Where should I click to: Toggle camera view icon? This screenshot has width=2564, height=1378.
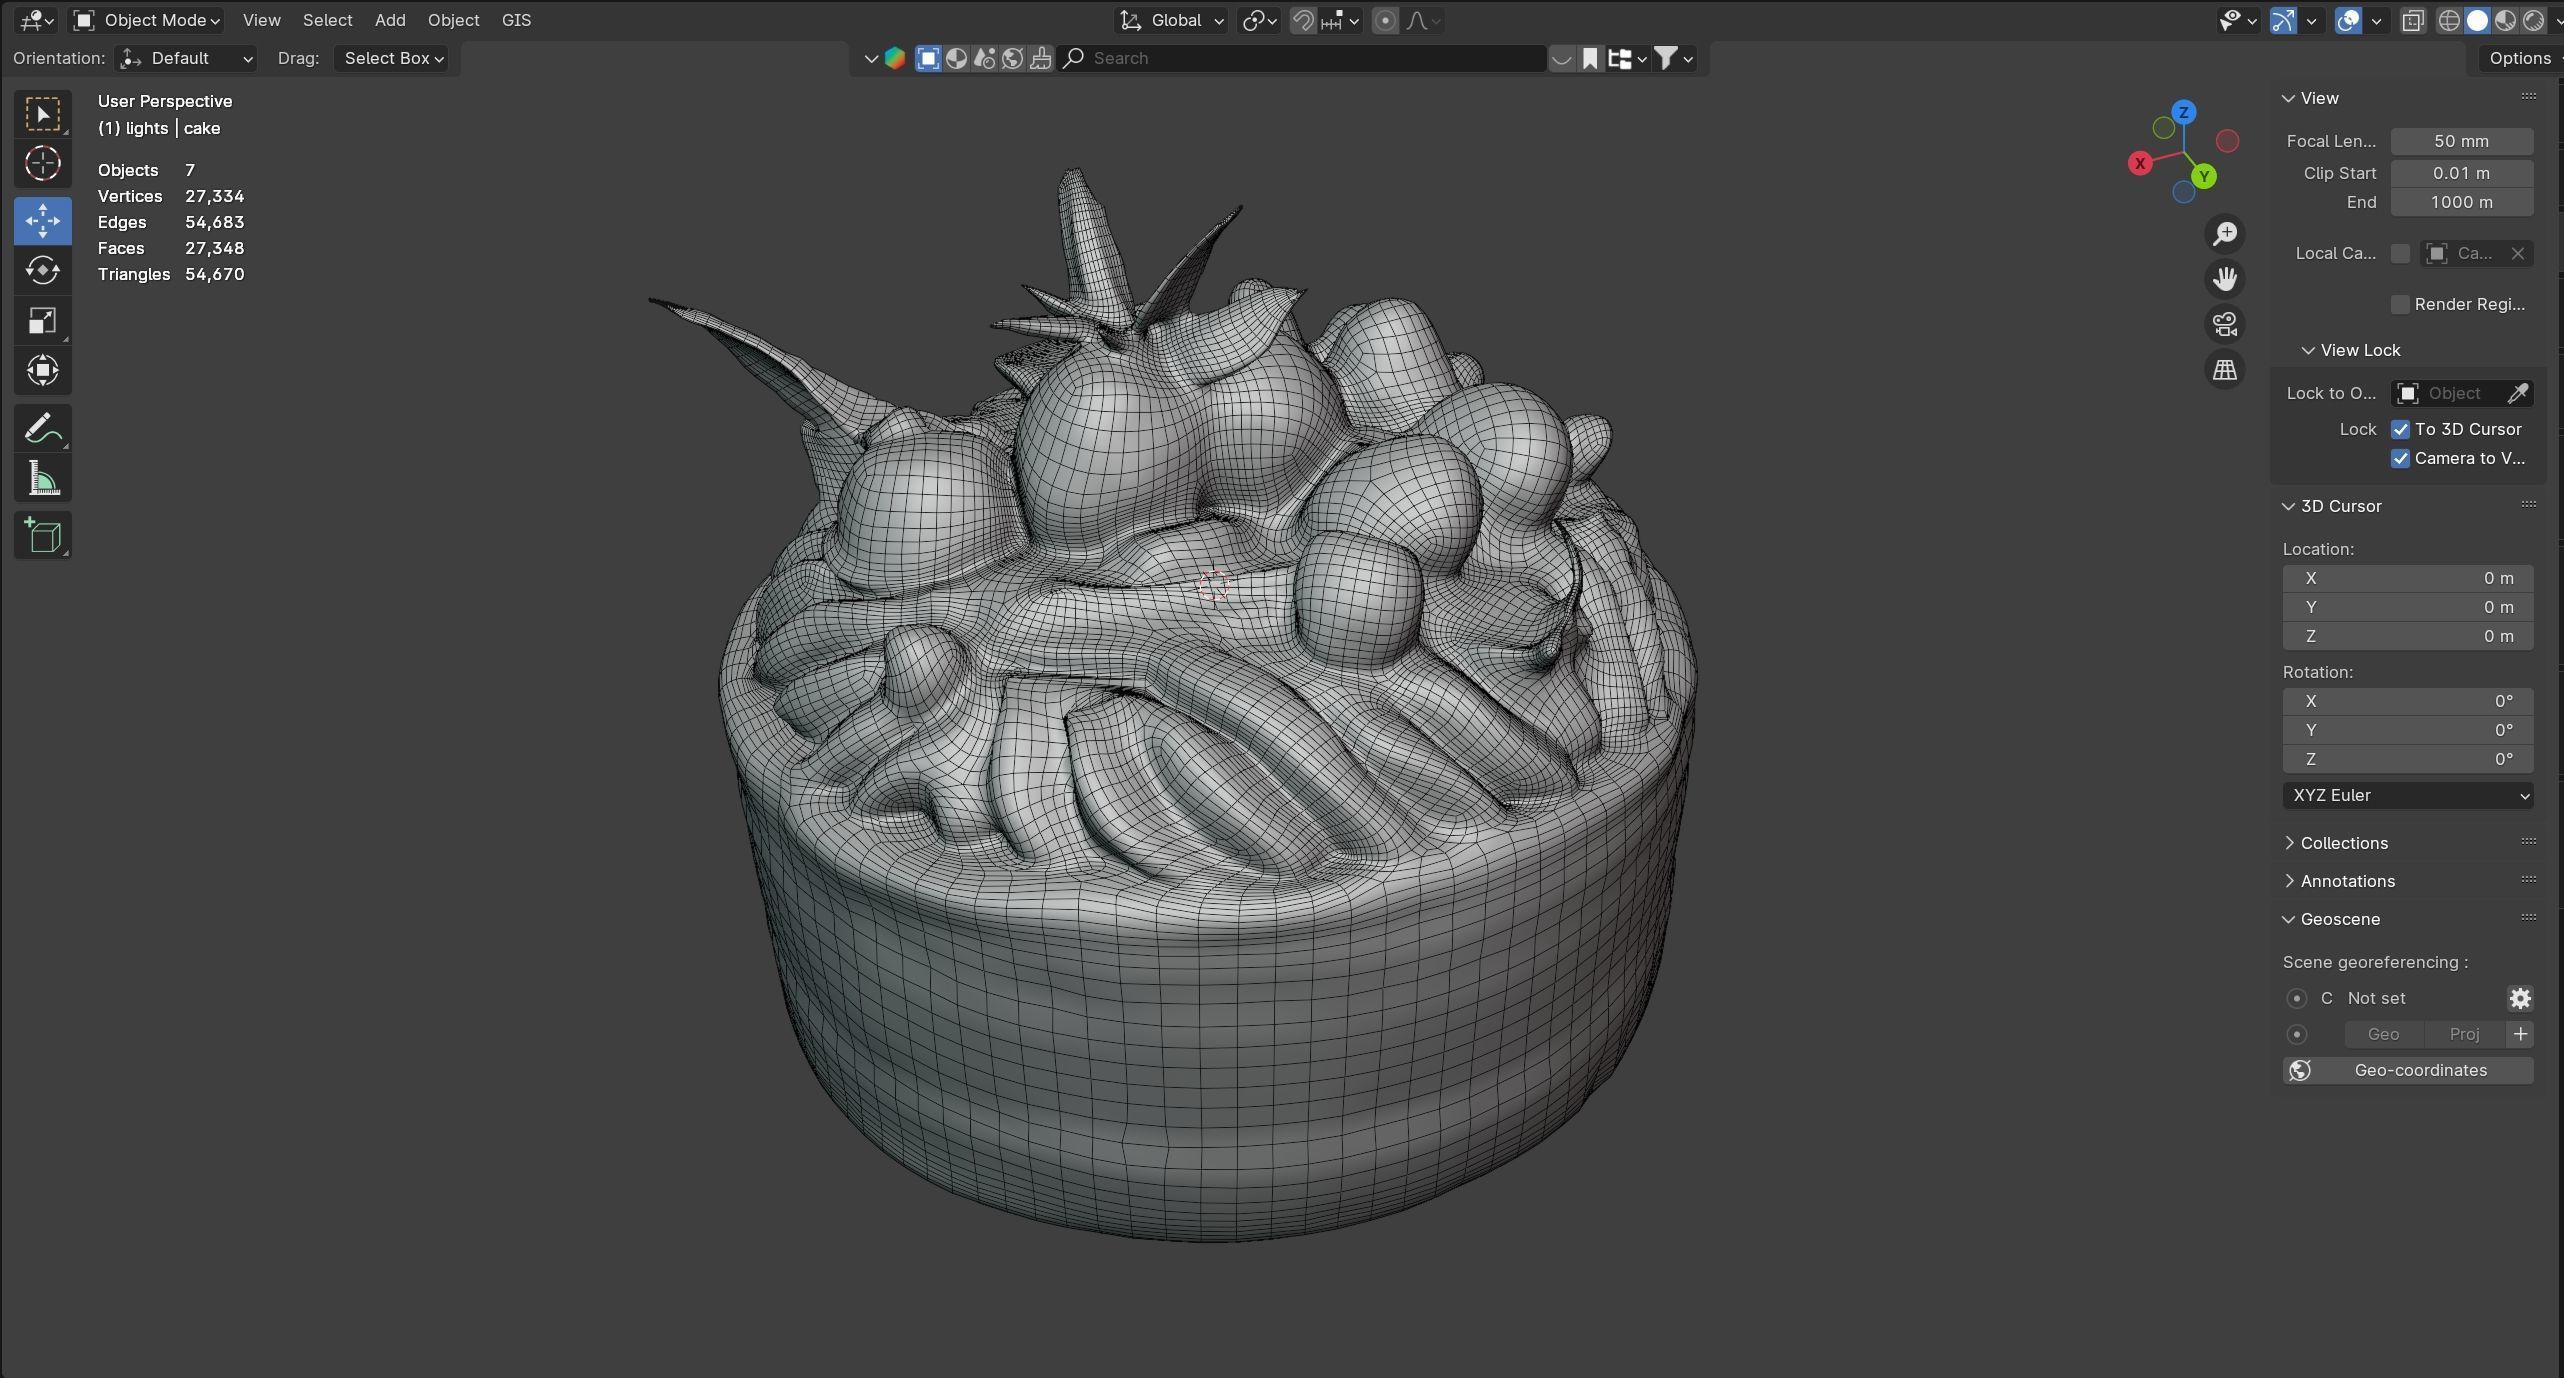[x=2225, y=324]
